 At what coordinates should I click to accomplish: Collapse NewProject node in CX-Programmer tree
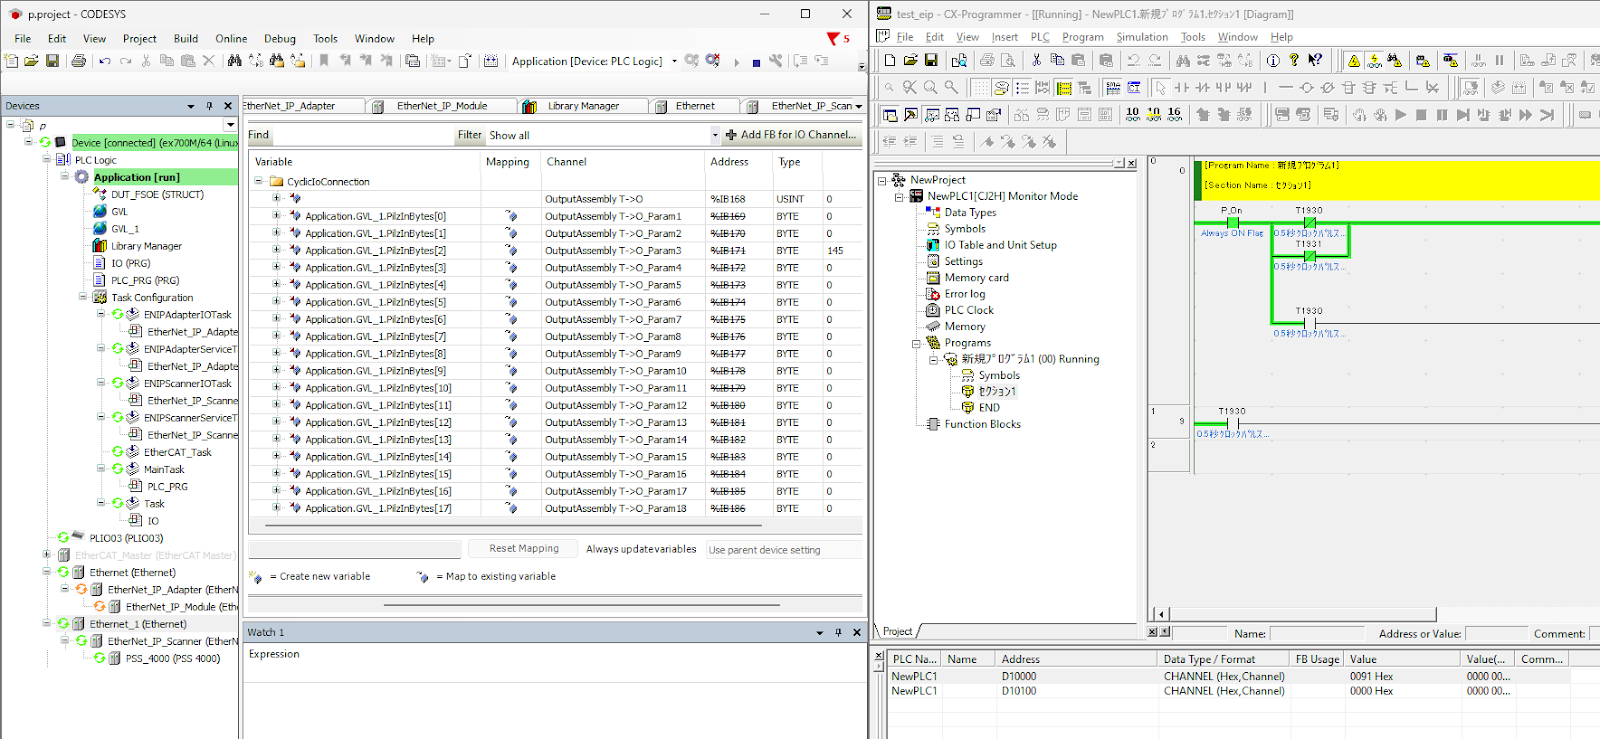pos(882,180)
